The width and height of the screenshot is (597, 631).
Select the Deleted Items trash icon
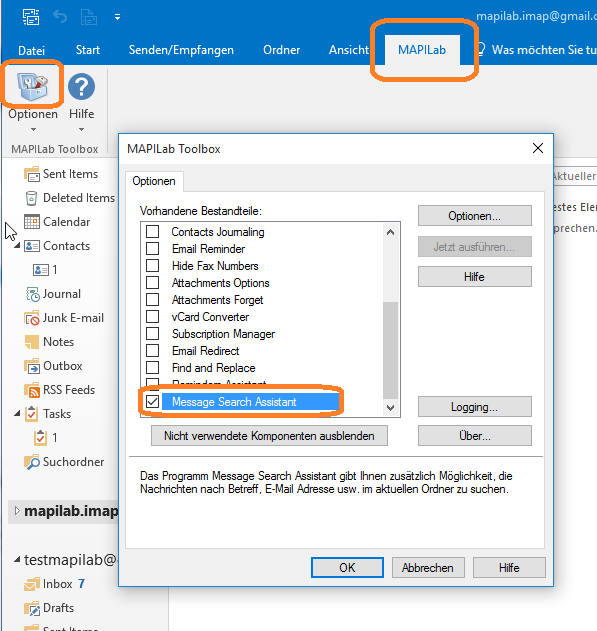click(31, 198)
